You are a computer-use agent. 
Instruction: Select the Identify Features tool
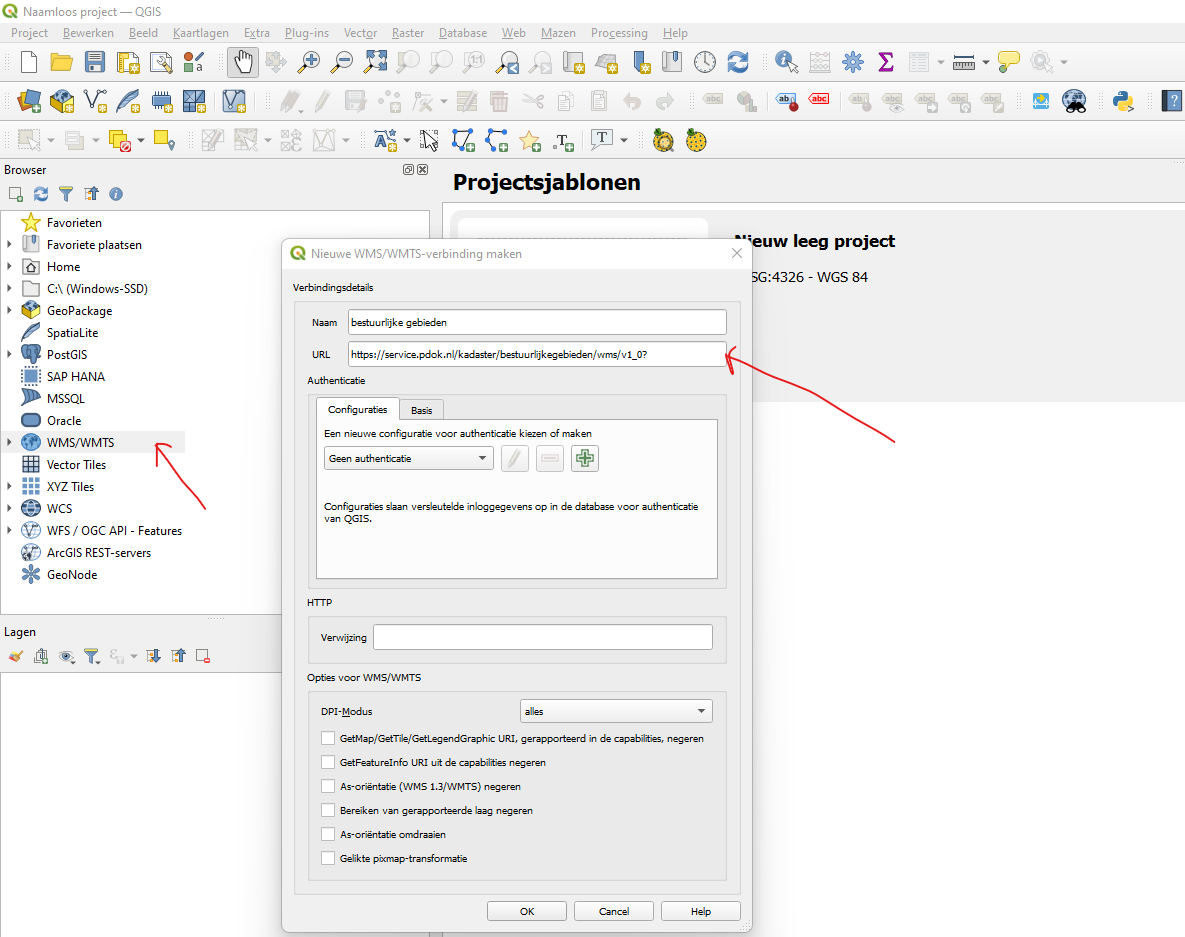786,62
